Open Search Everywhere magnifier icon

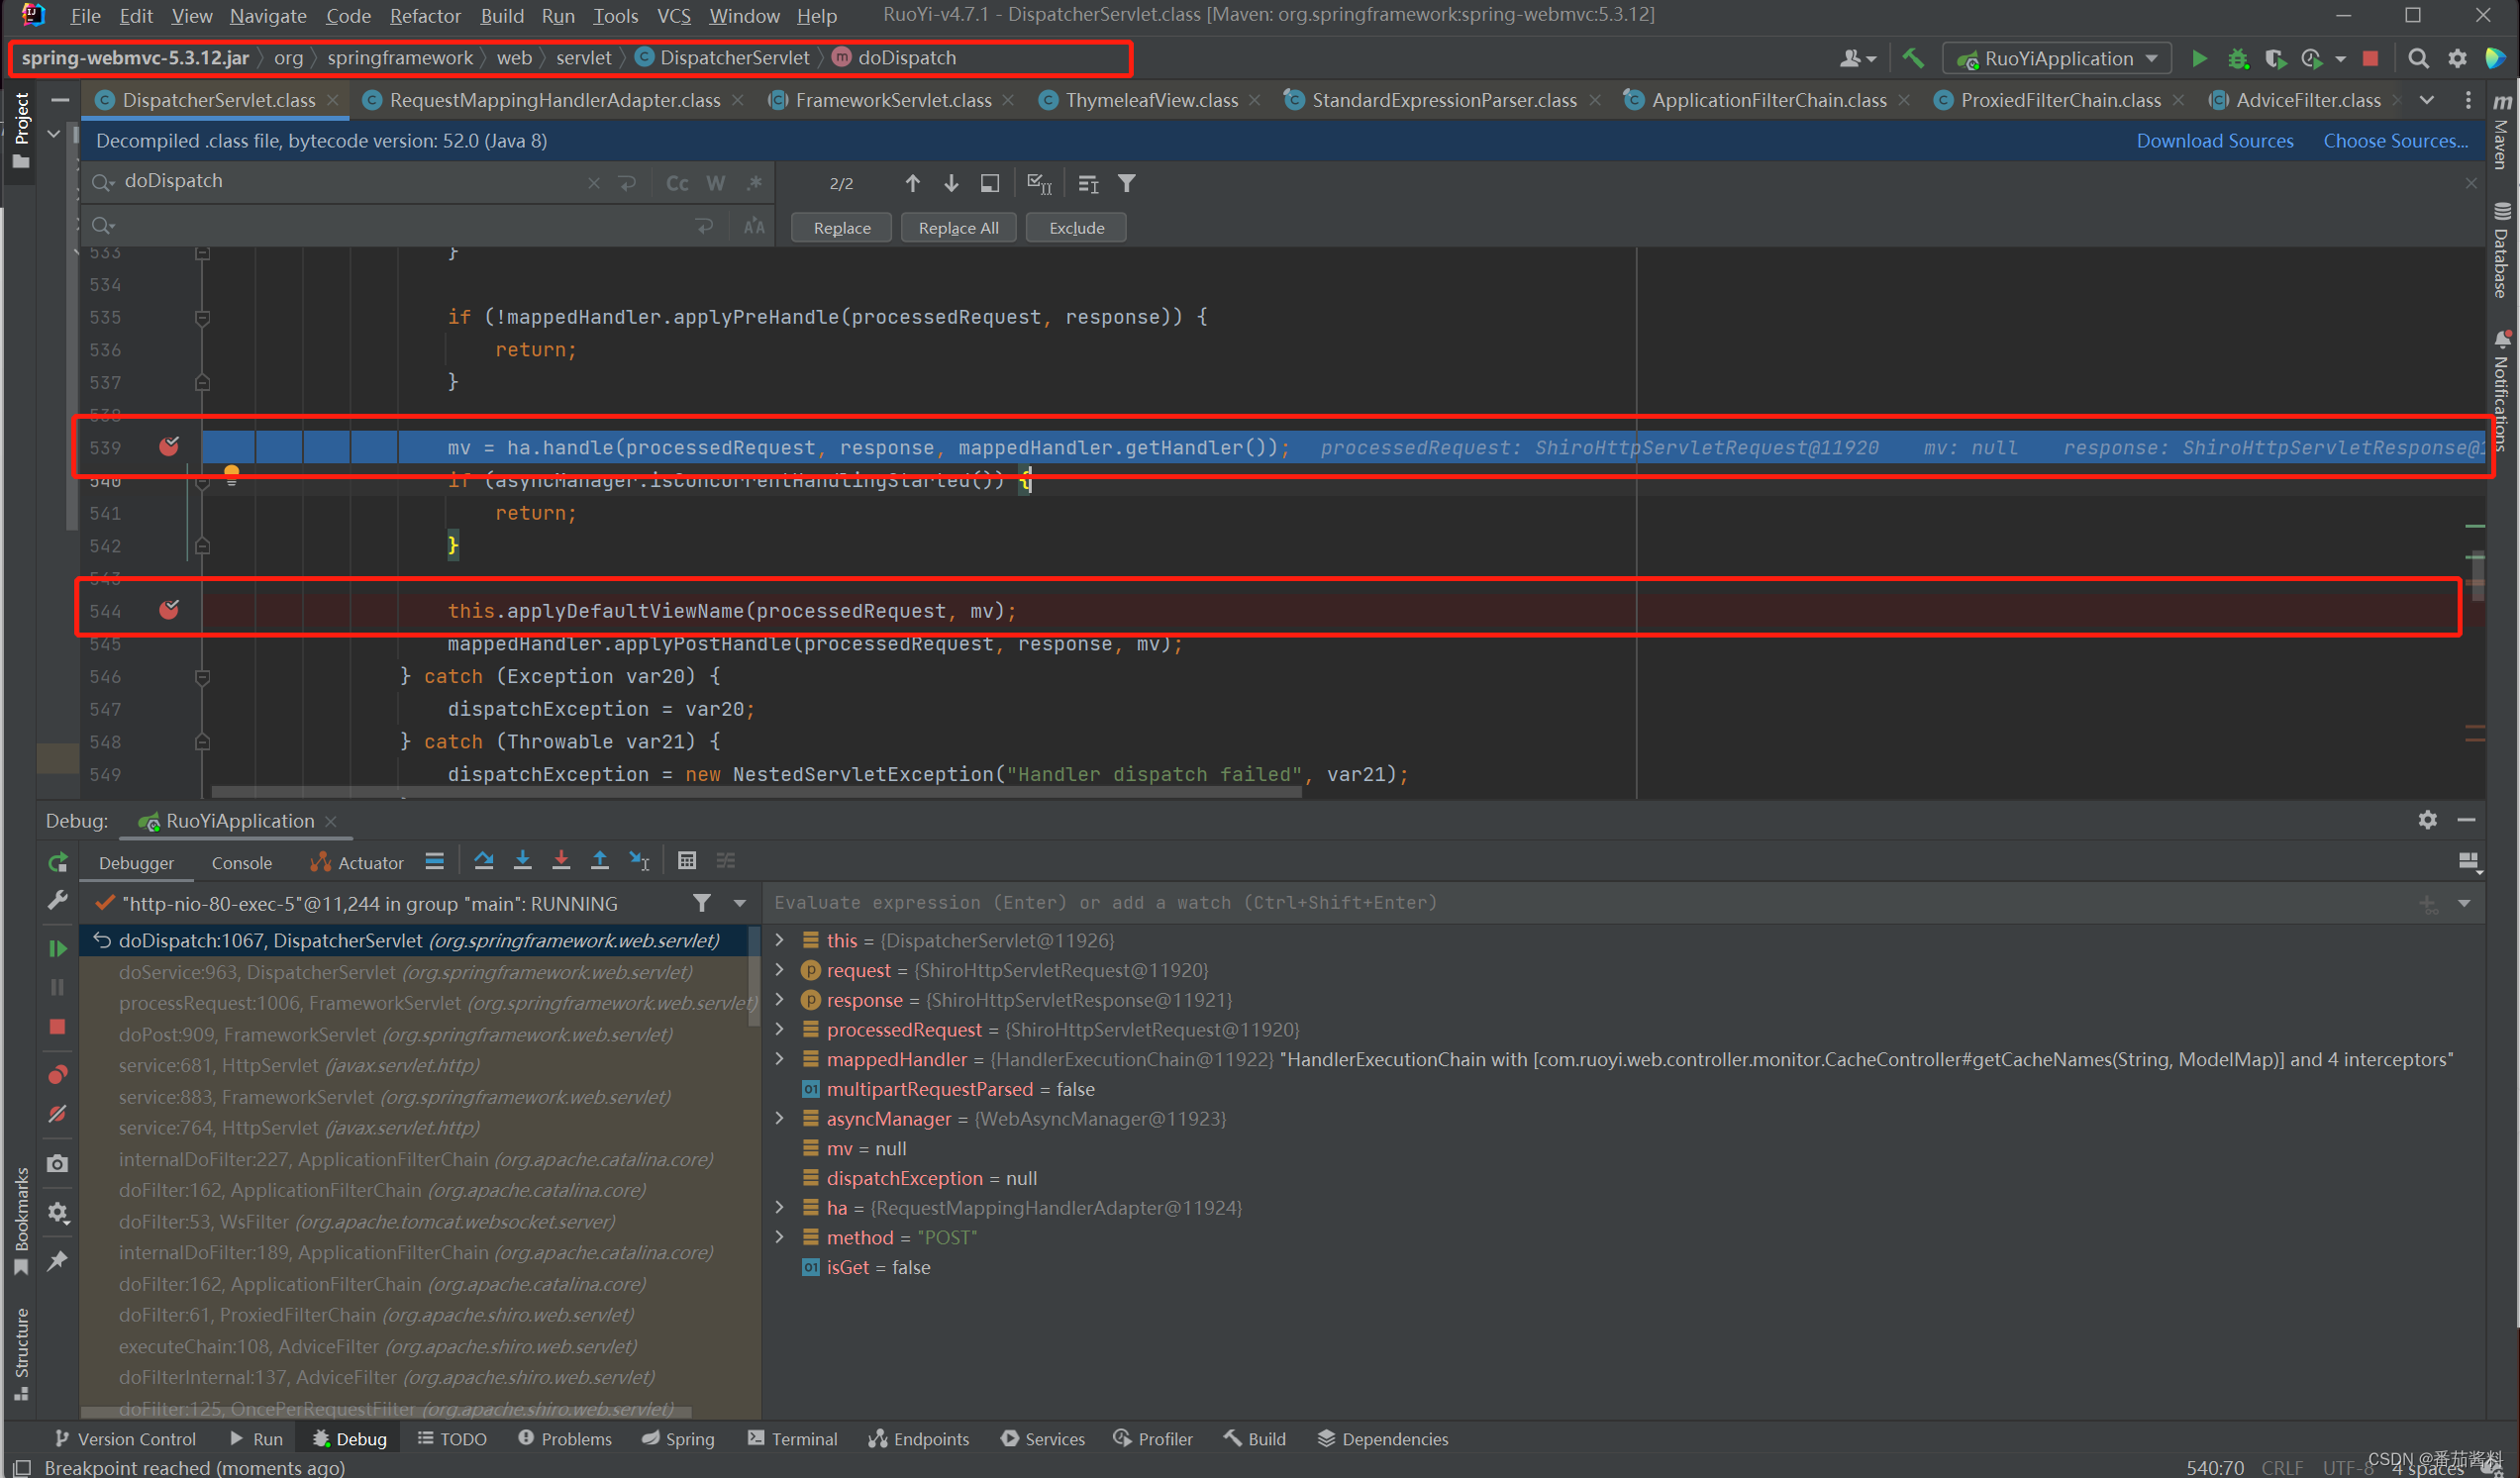(x=2418, y=59)
